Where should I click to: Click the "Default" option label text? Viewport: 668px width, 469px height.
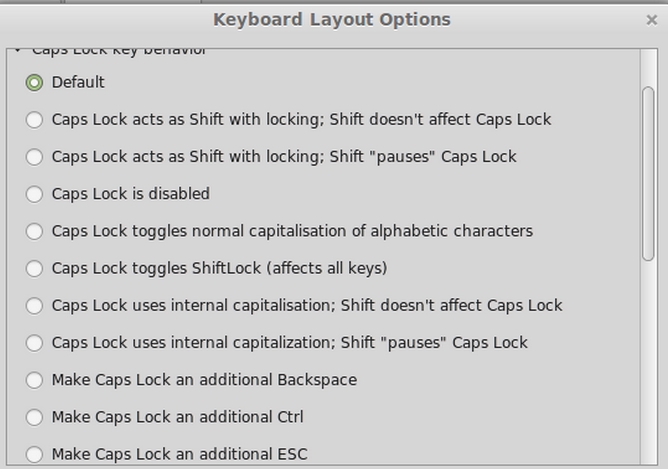[x=78, y=83]
